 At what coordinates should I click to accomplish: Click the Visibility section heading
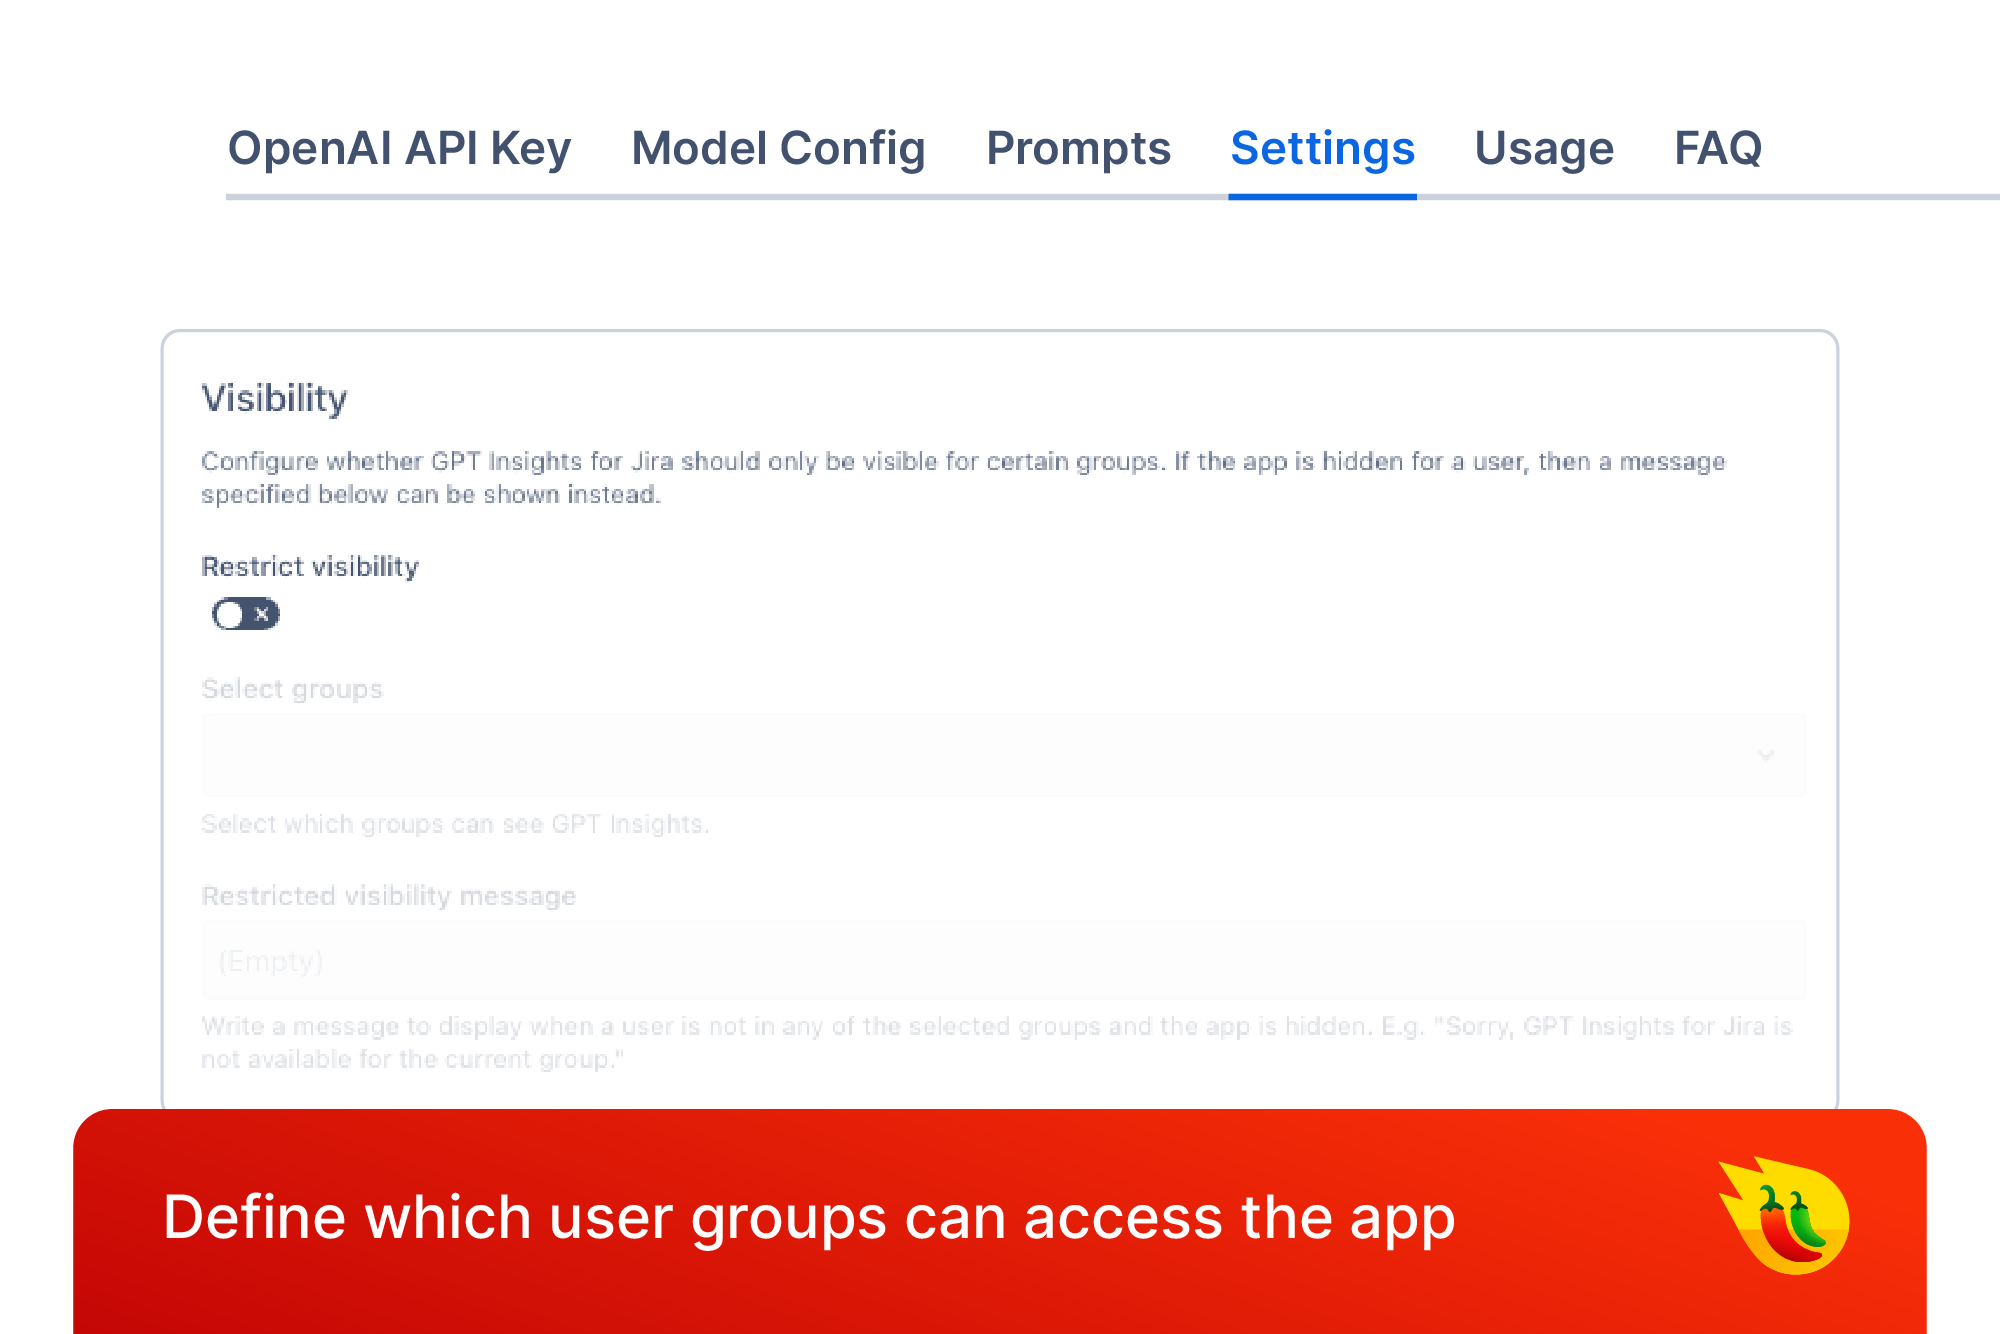[x=274, y=398]
